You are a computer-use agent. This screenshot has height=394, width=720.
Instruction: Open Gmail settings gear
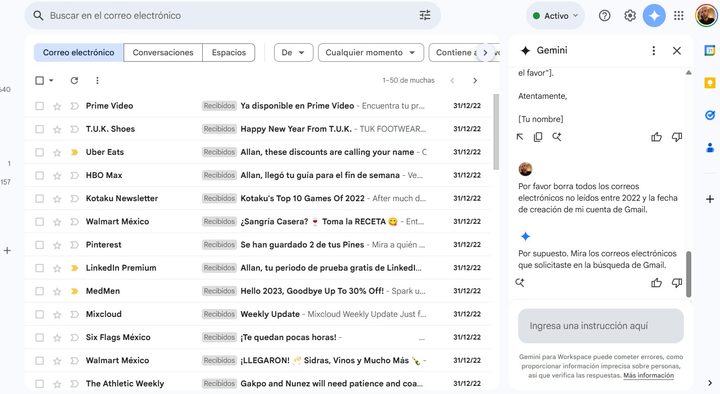pos(630,16)
